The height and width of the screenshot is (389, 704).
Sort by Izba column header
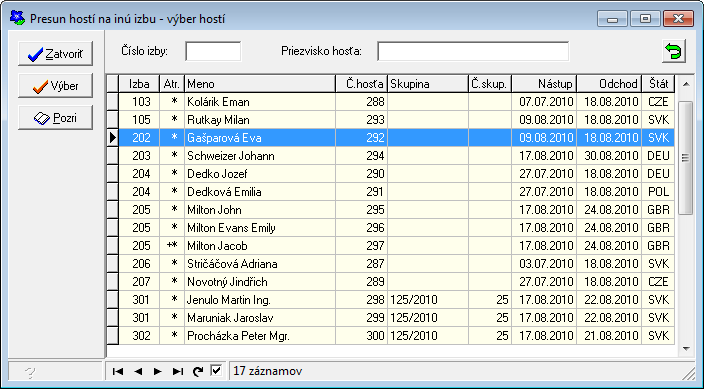tap(139, 84)
